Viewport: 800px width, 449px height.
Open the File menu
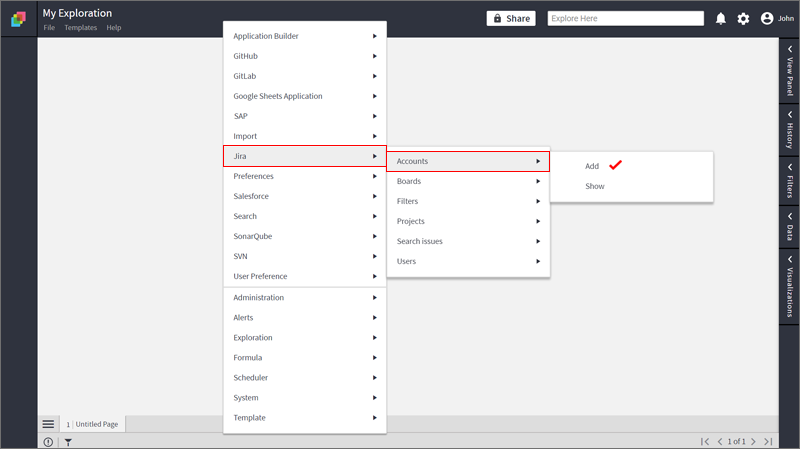pos(49,28)
